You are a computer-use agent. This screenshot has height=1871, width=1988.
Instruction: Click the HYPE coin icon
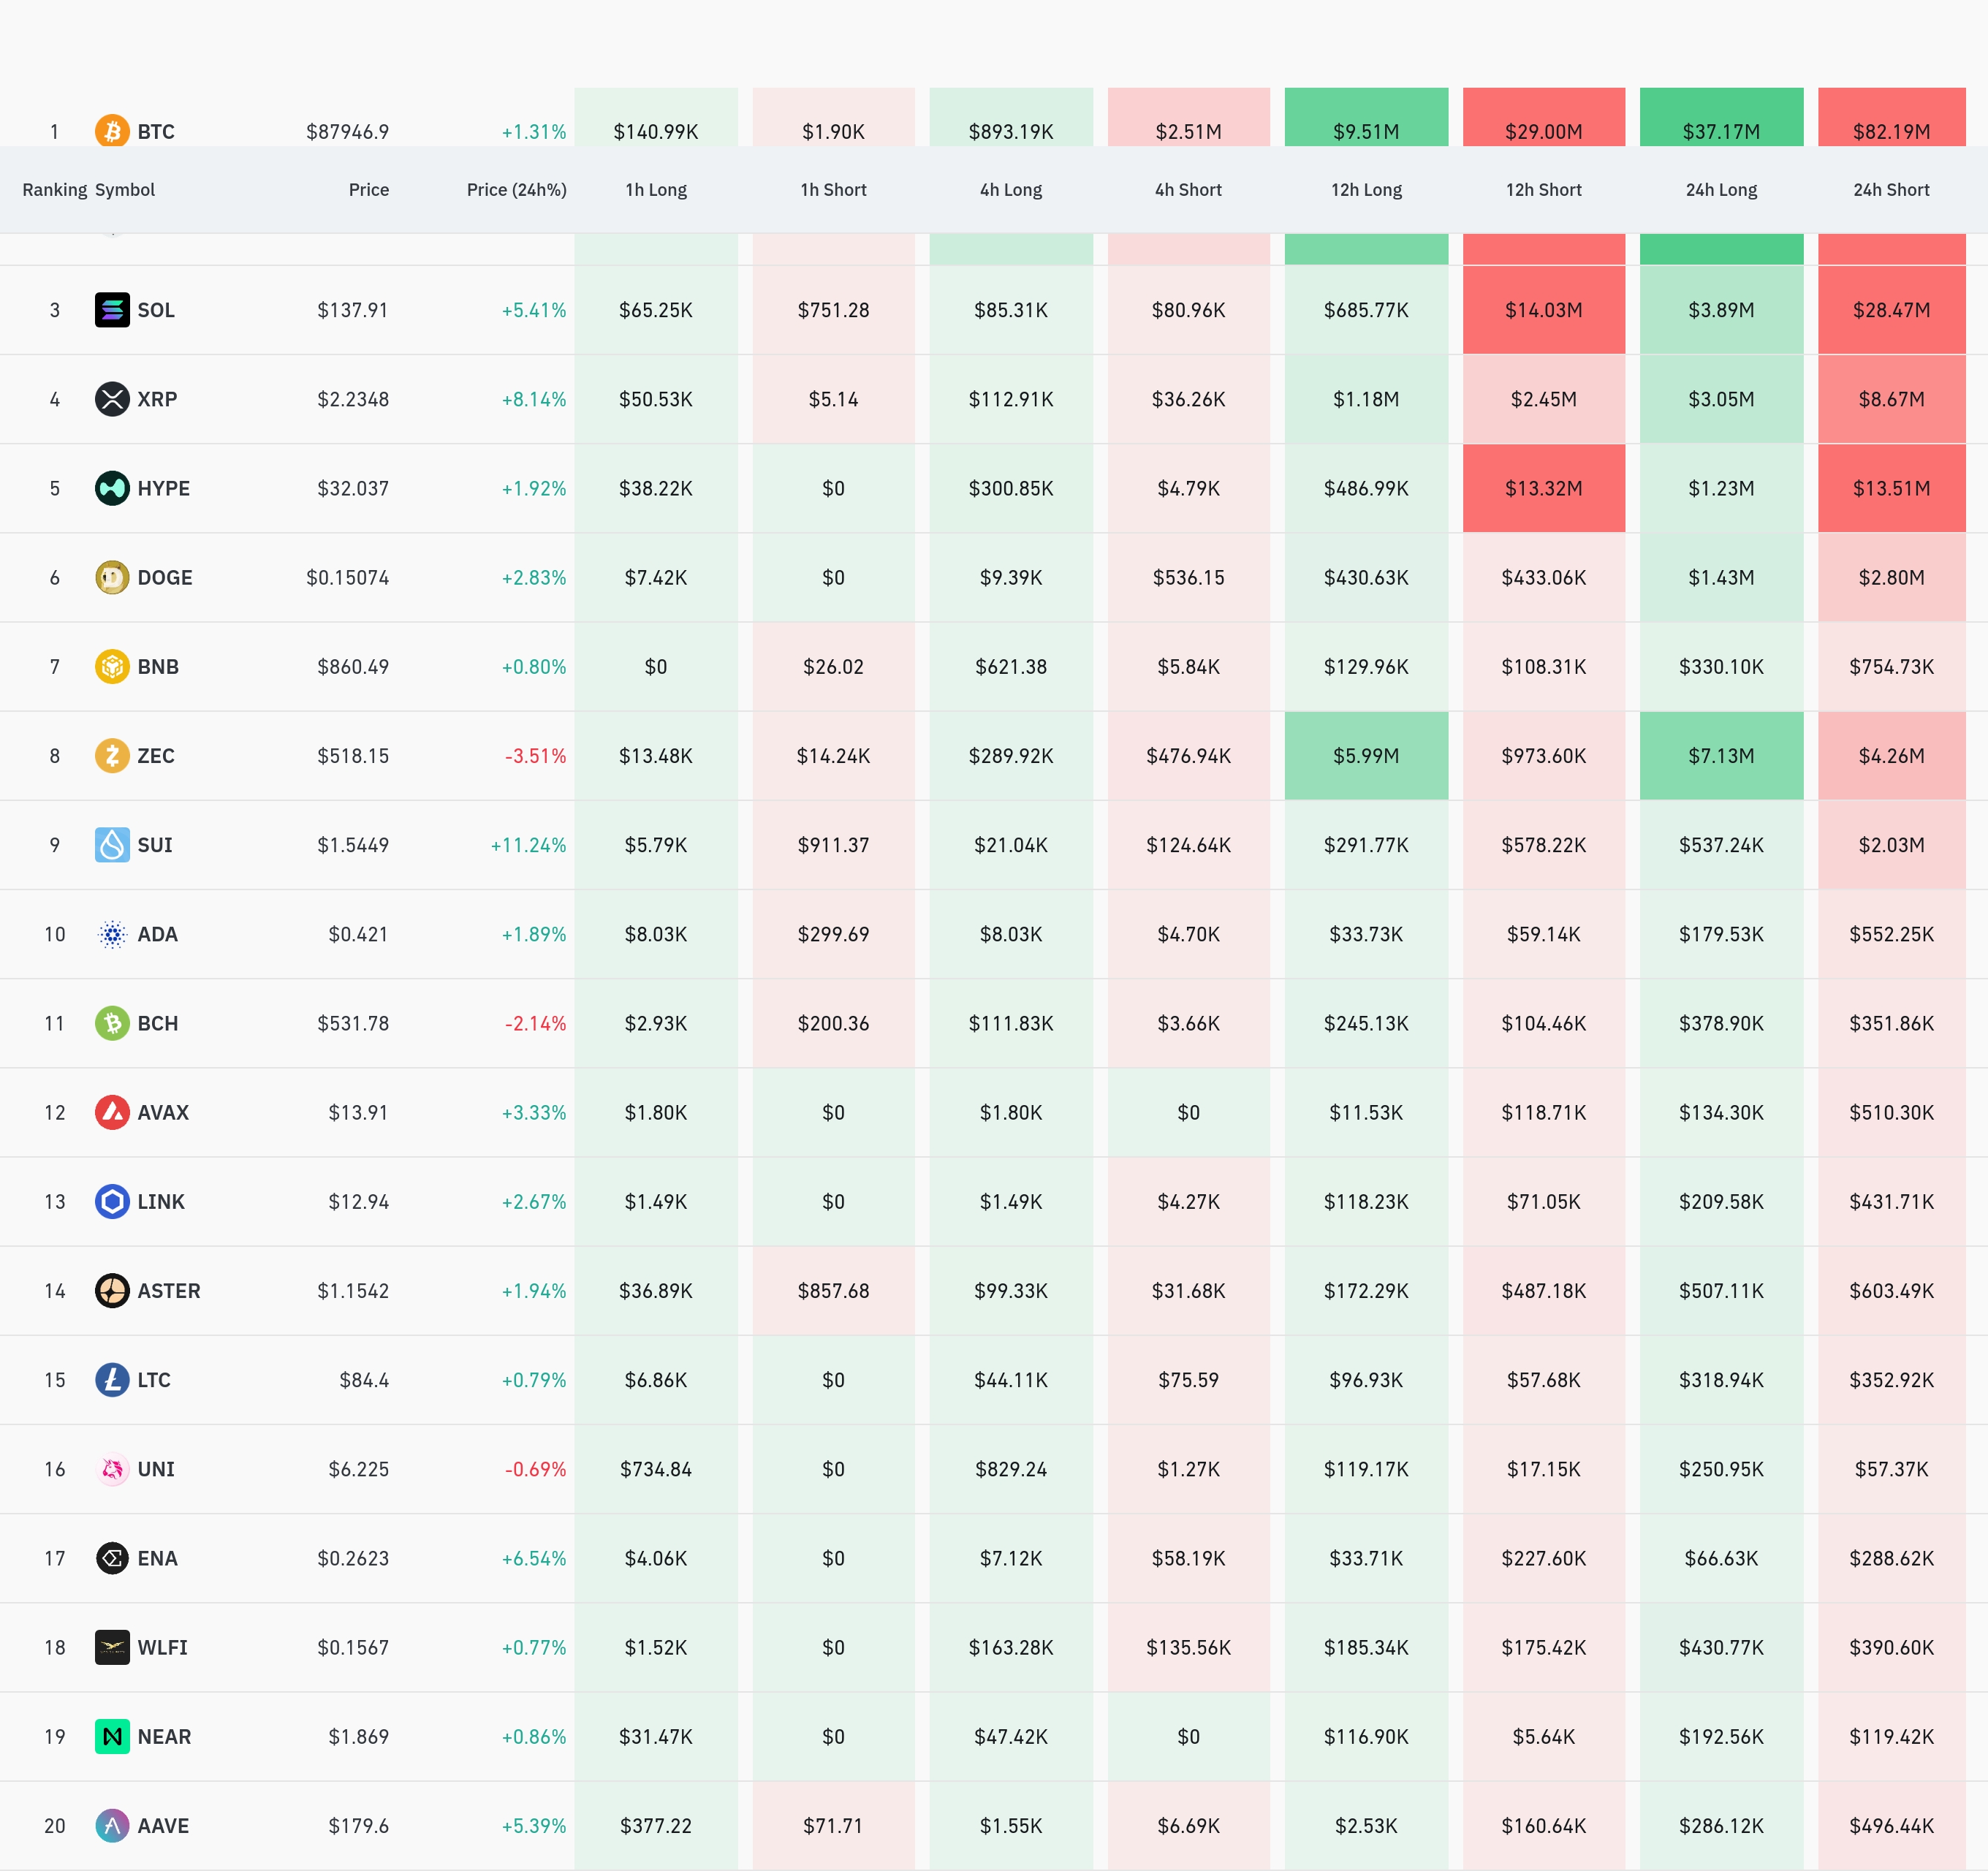pos(112,488)
